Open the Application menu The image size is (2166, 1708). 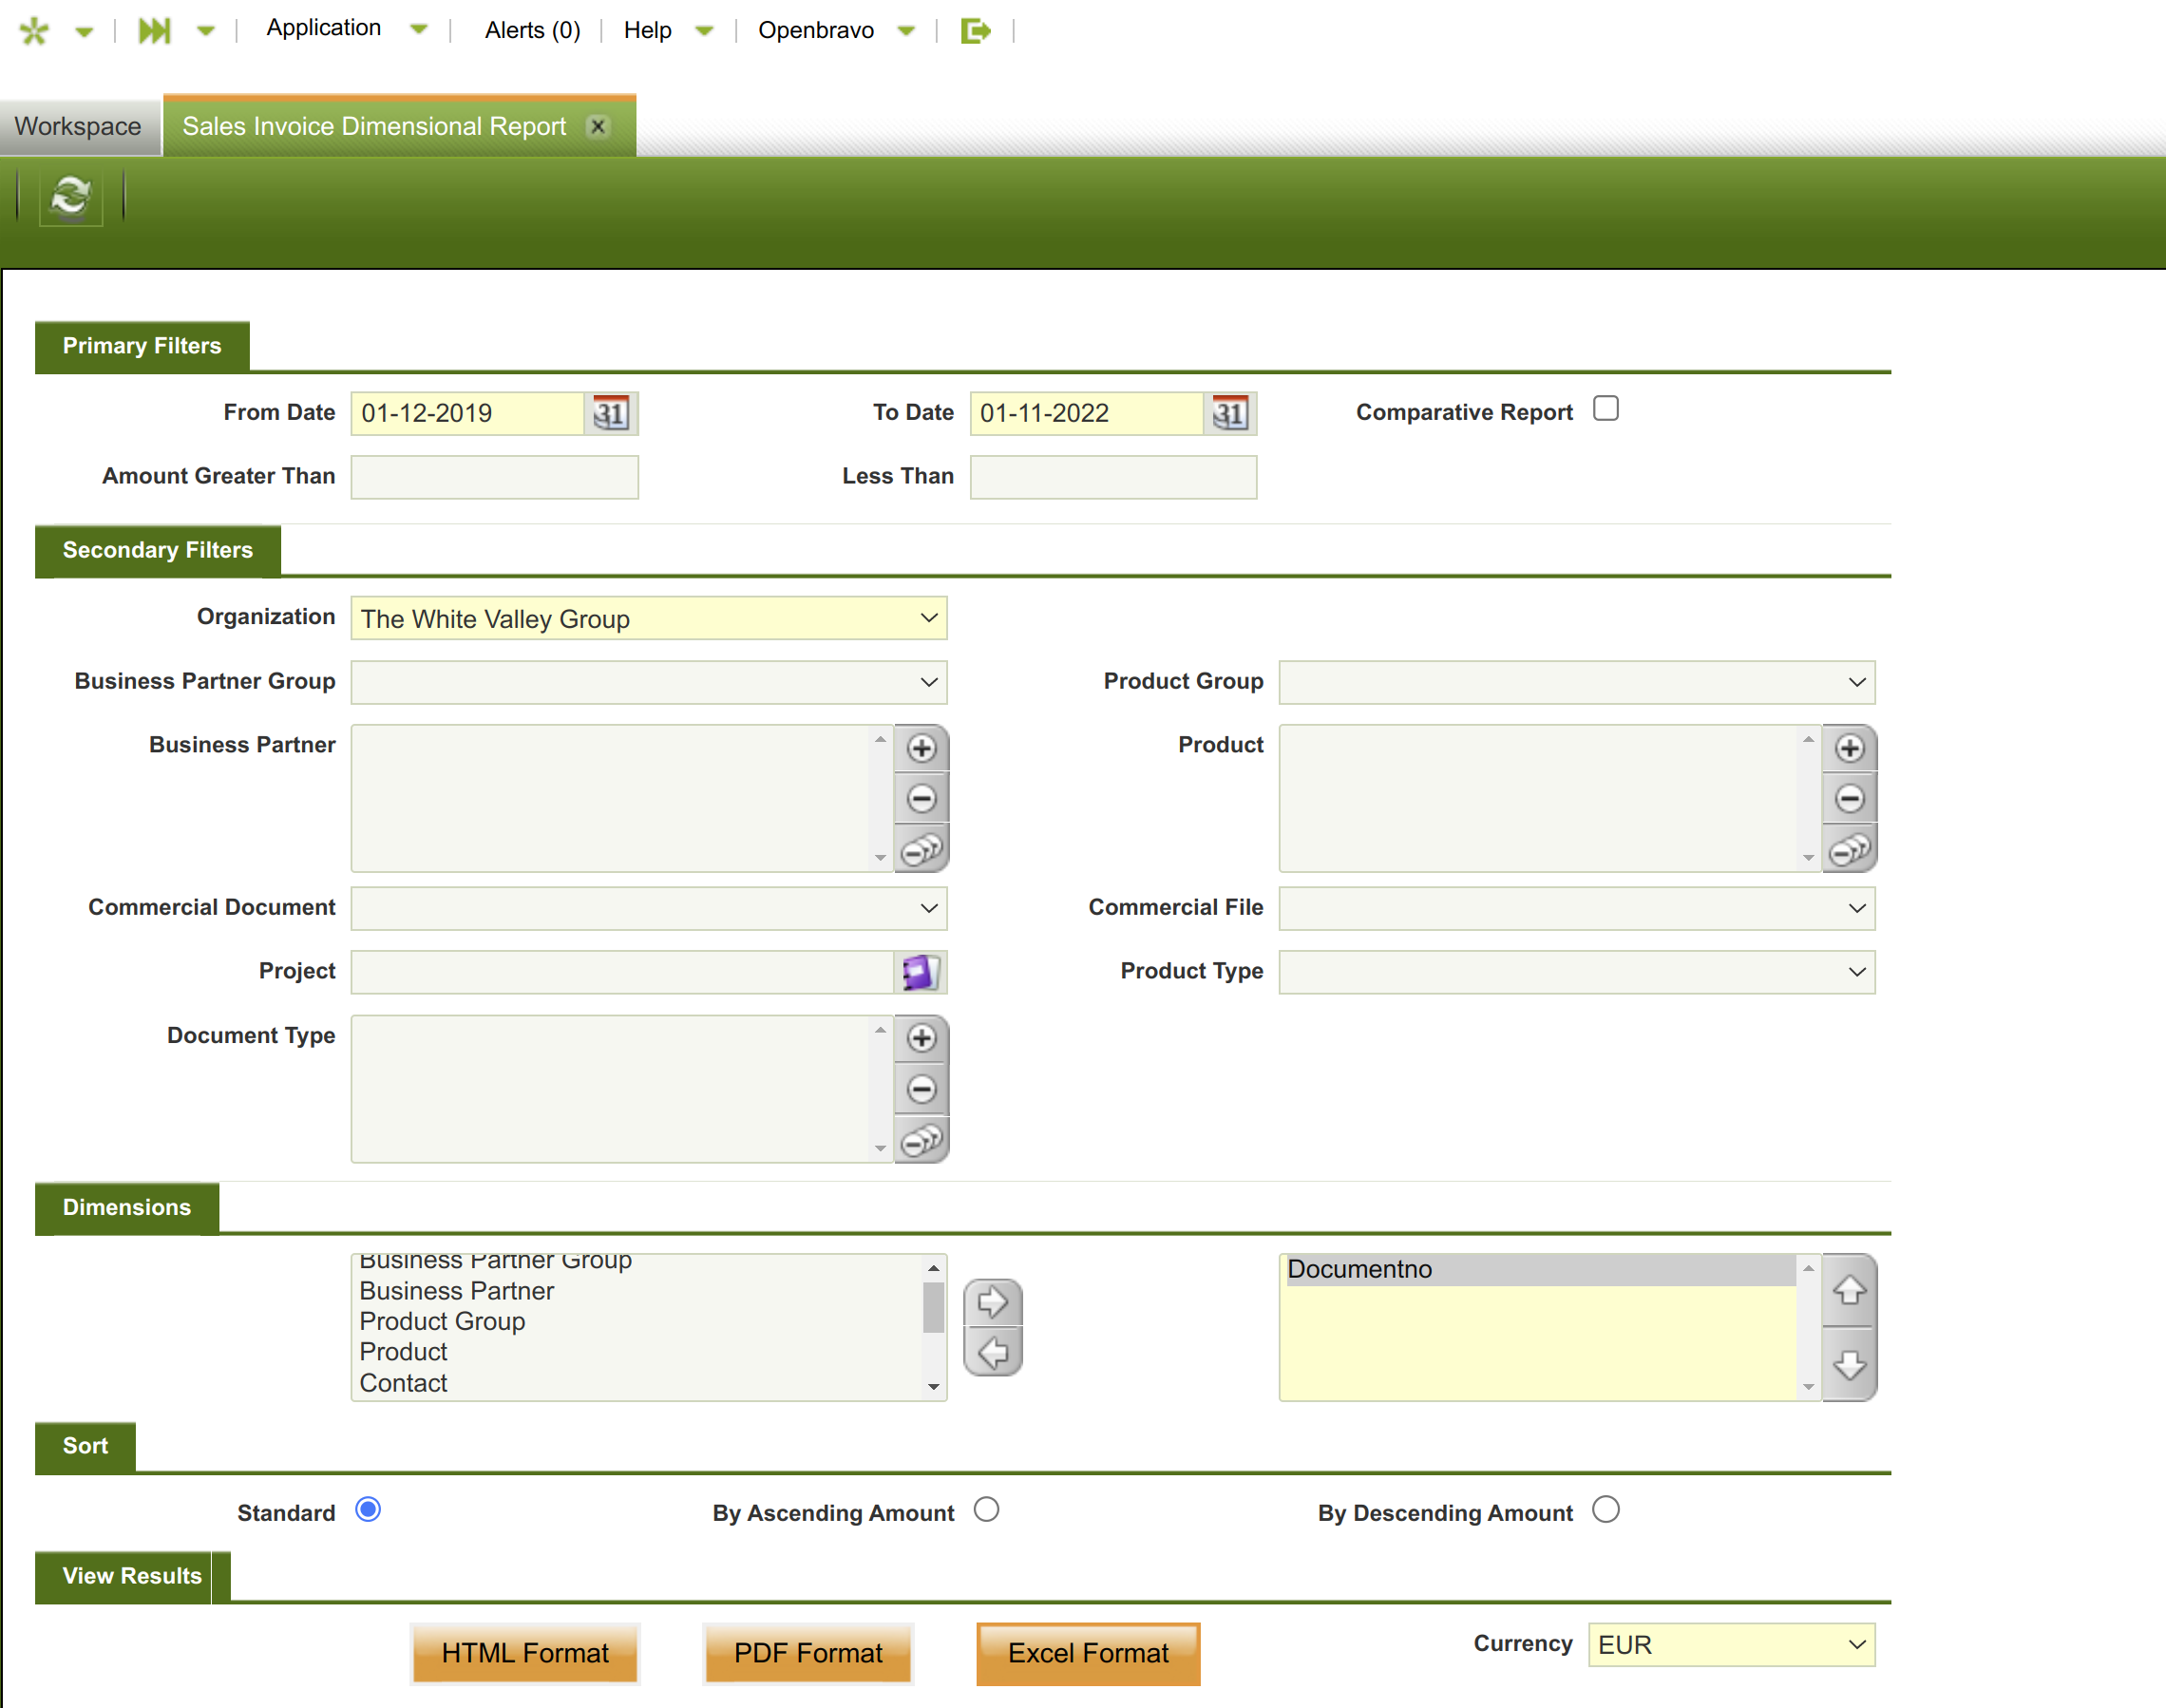point(323,29)
